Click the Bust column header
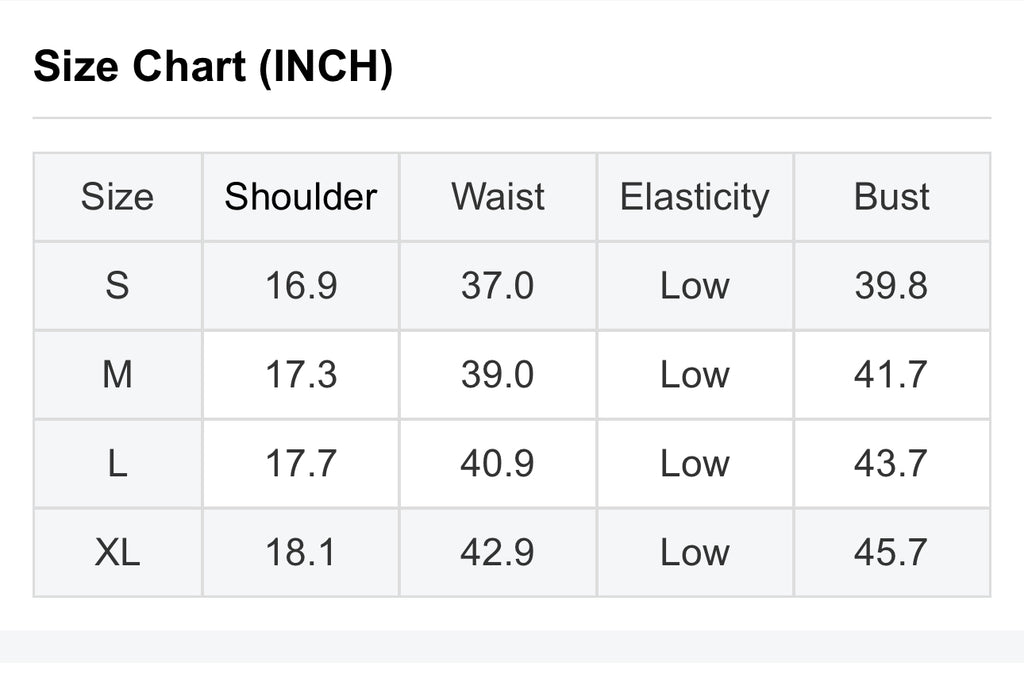The image size is (1024, 678). click(x=891, y=197)
